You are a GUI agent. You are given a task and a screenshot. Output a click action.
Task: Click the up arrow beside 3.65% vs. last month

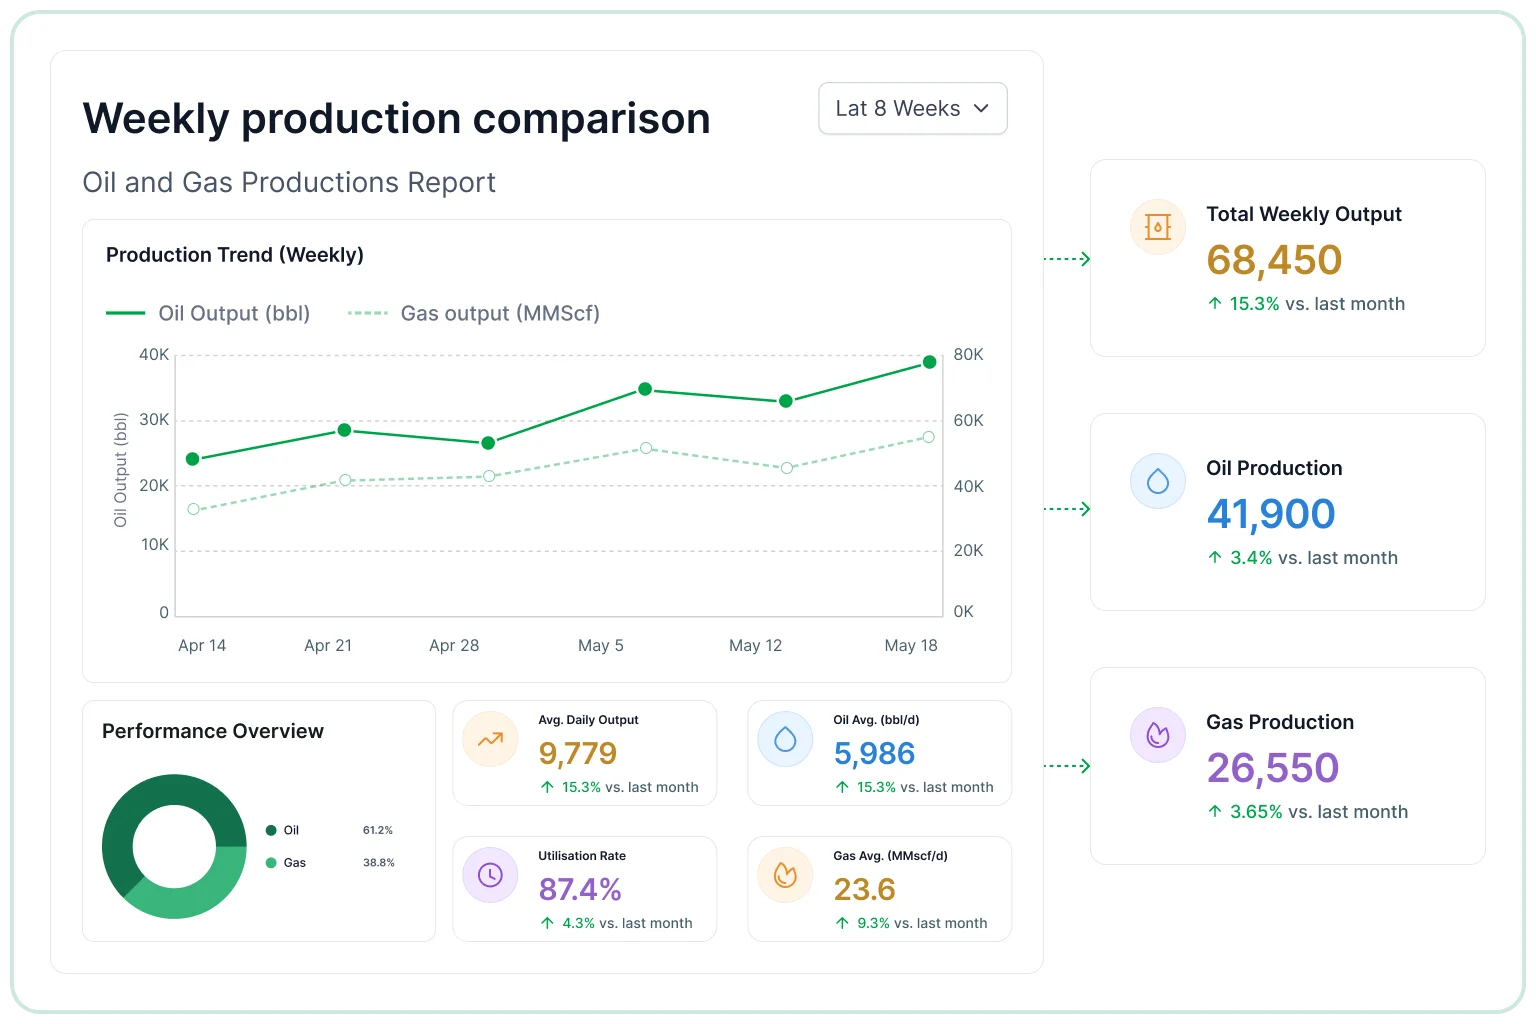1215,811
